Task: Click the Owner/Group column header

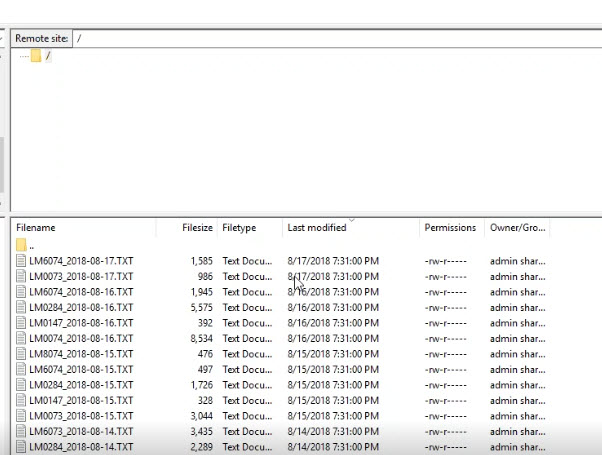Action: pyautogui.click(x=518, y=228)
